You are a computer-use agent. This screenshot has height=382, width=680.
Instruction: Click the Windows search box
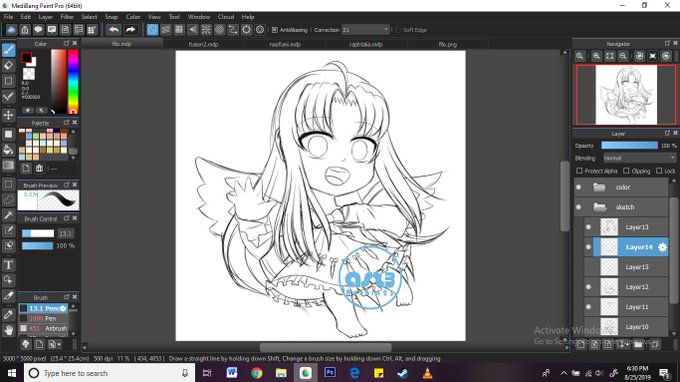click(108, 373)
